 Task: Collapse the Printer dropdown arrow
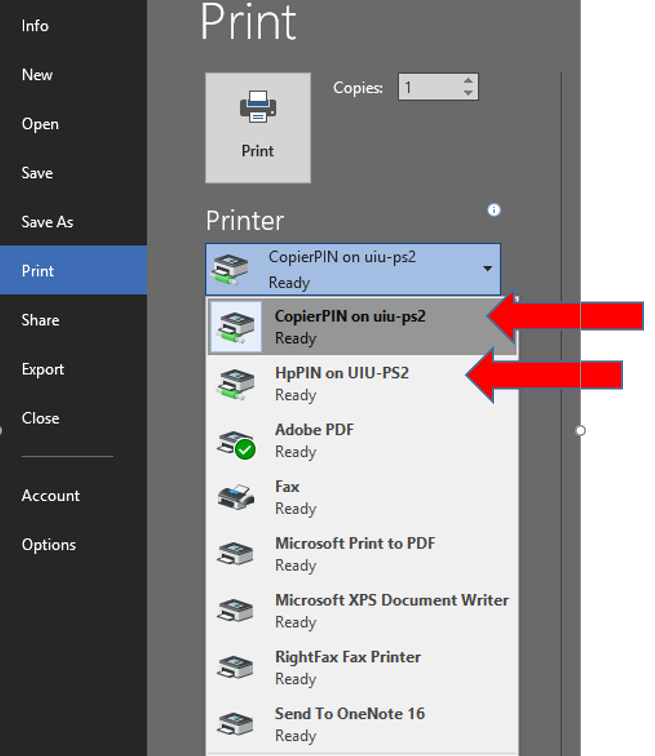point(487,269)
